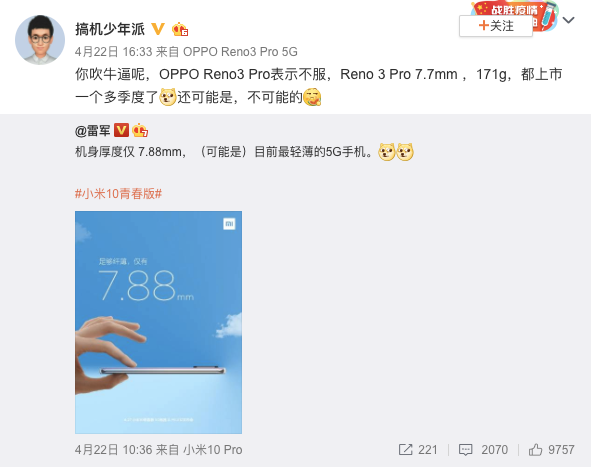Open comments via the 2070 speech bubble icon
This screenshot has width=591, height=469.
465,449
